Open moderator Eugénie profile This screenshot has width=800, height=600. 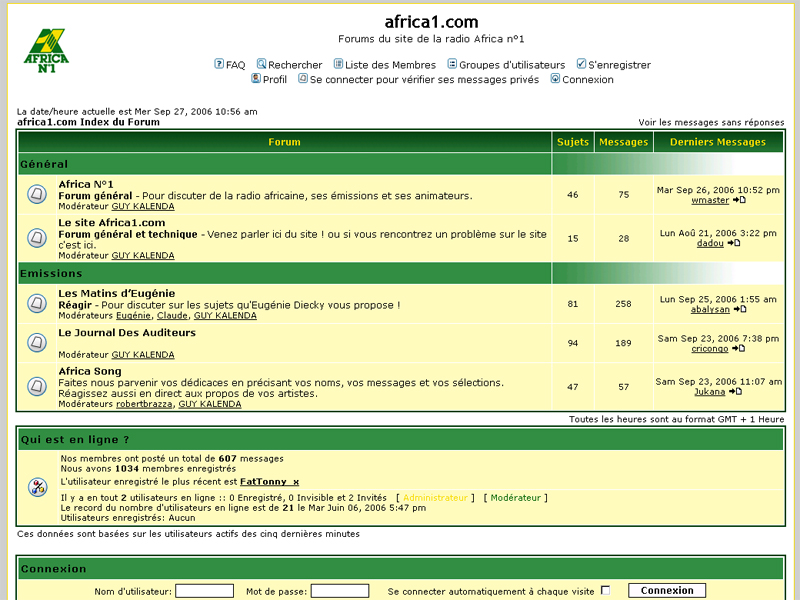[133, 315]
